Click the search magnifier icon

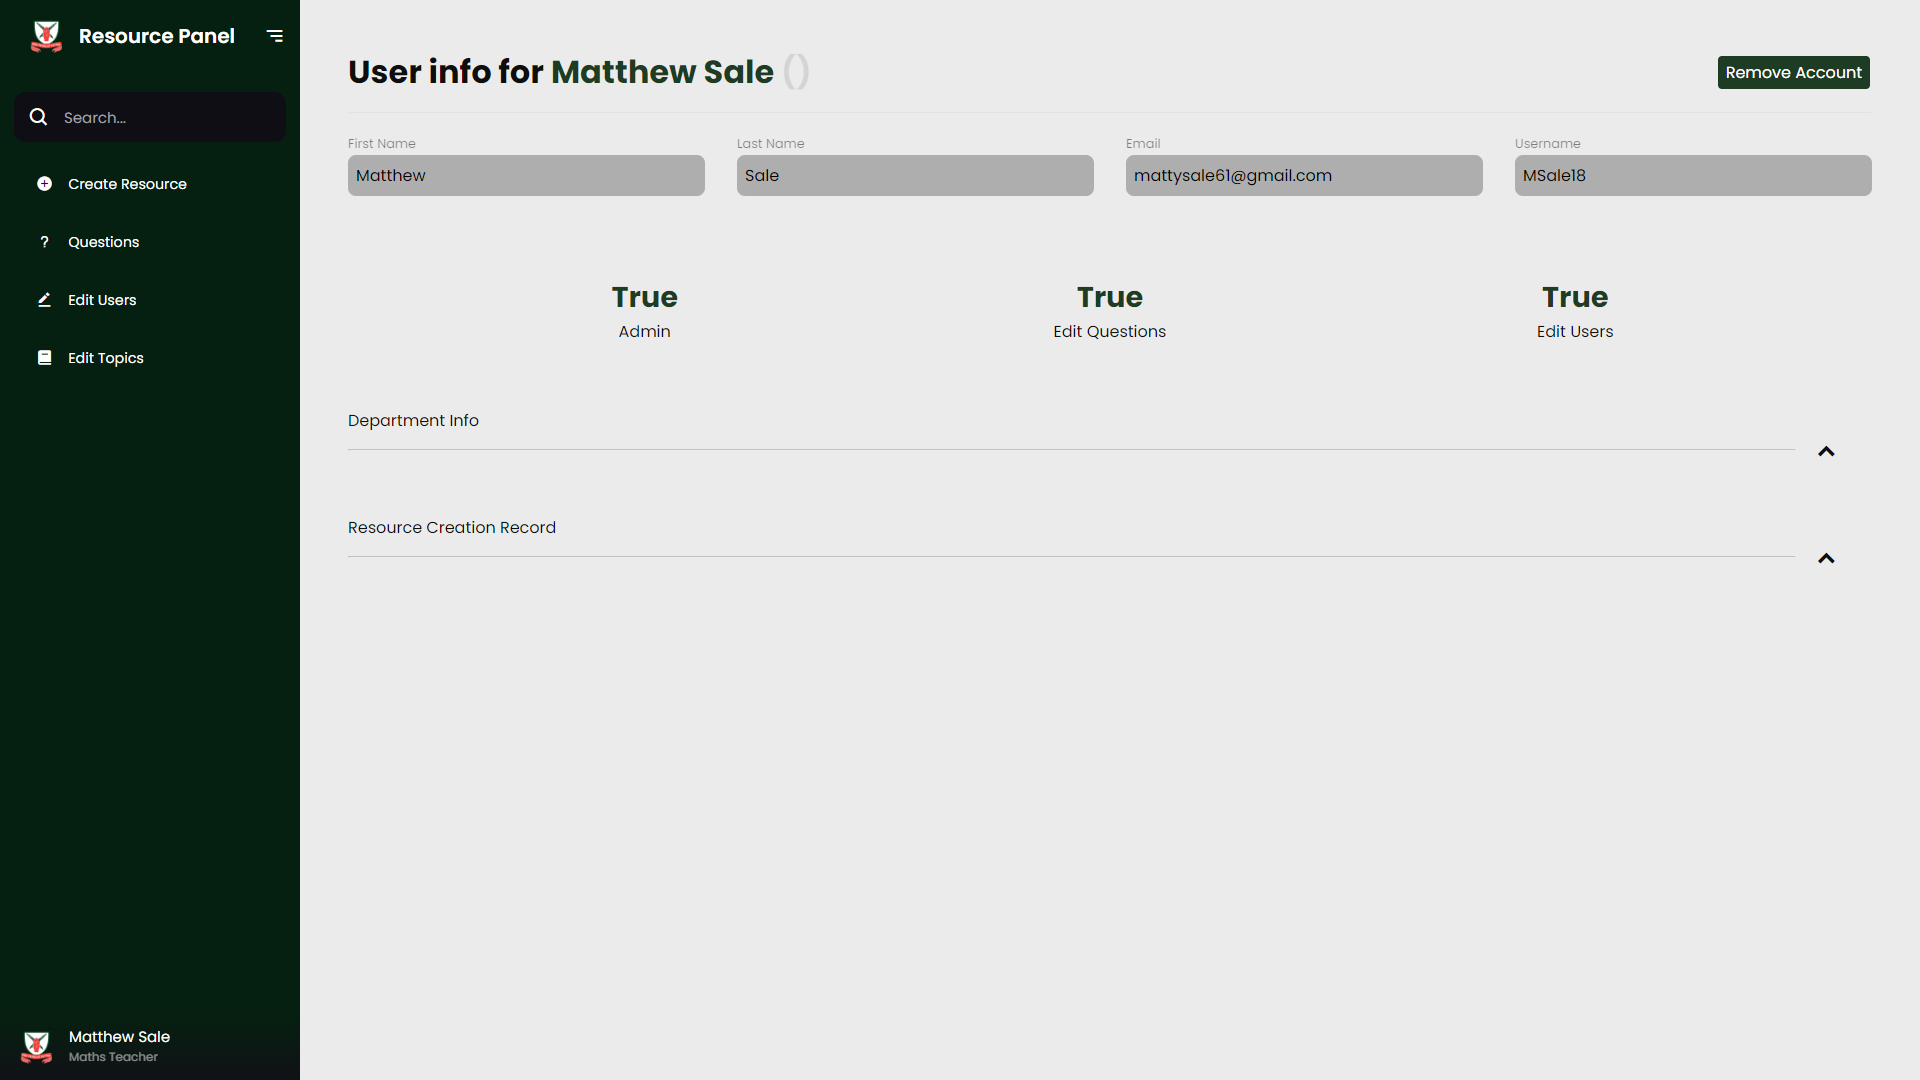(38, 117)
